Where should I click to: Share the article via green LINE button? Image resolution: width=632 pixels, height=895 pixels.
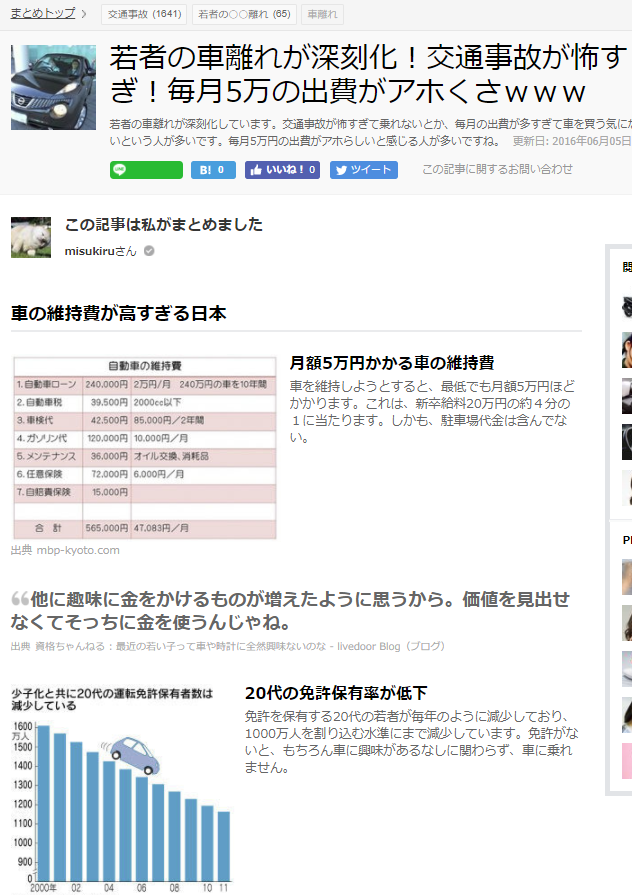(x=146, y=170)
